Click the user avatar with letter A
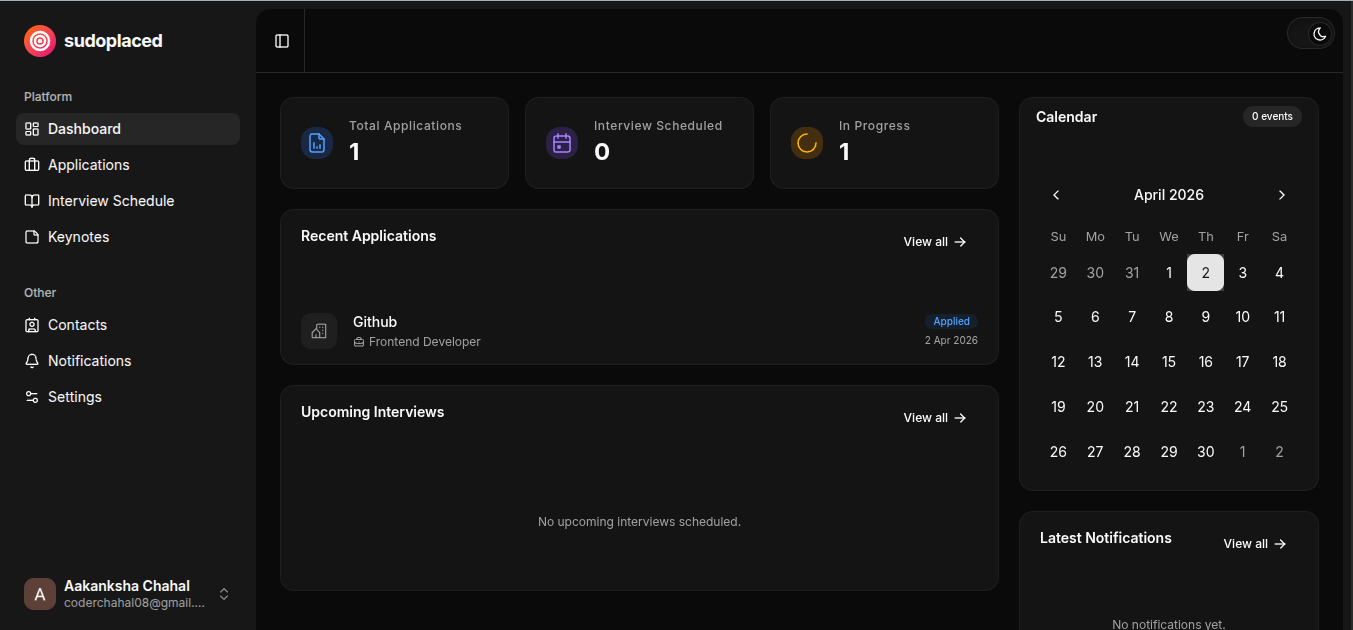The width and height of the screenshot is (1353, 630). [x=40, y=594]
